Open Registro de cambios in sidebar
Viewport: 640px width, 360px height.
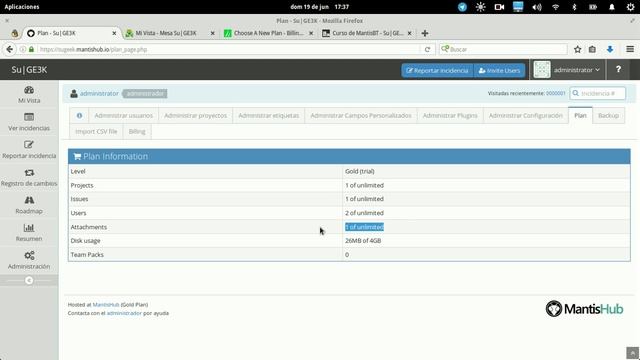click(29, 178)
